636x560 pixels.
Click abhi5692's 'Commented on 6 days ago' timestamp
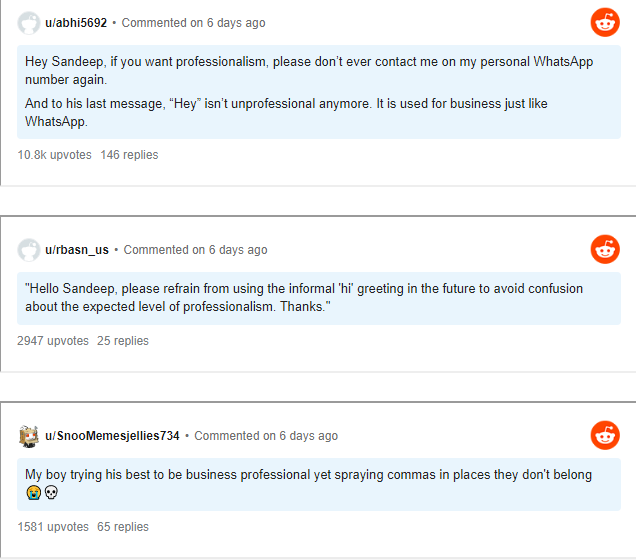(193, 23)
